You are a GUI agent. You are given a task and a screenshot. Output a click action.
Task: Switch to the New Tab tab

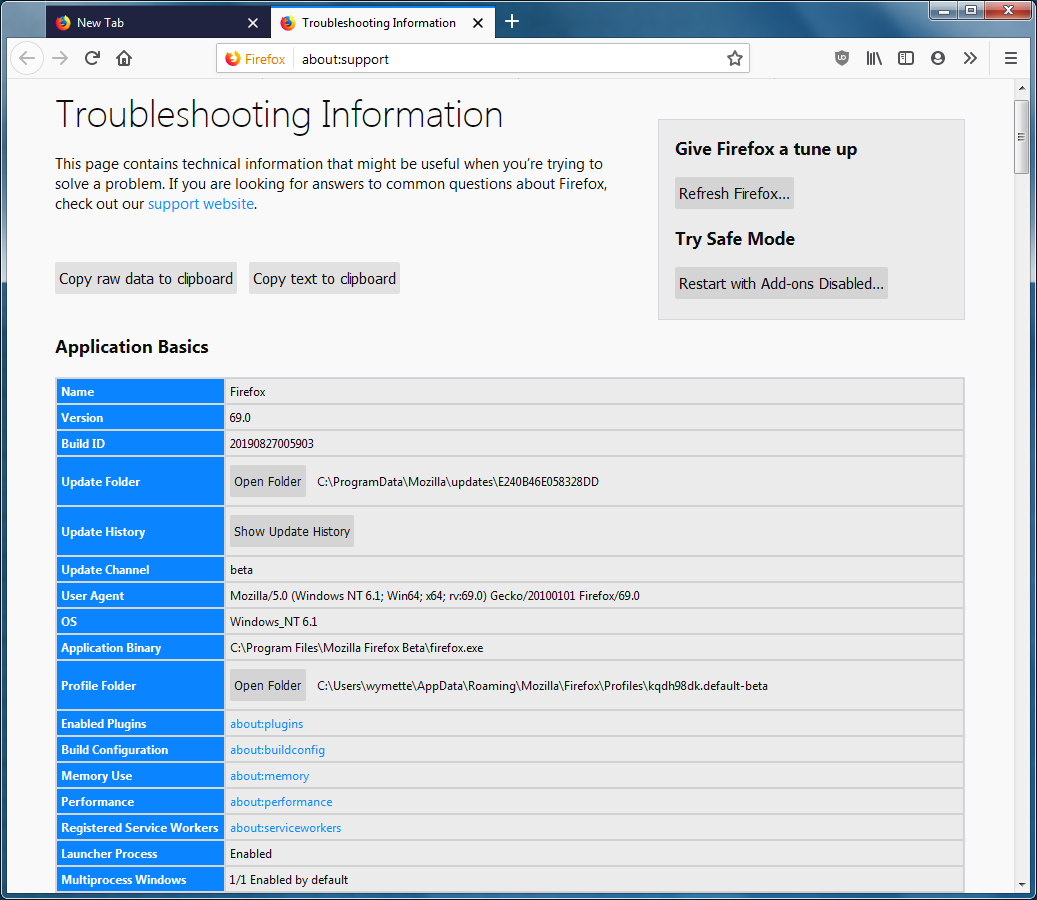tap(159, 23)
